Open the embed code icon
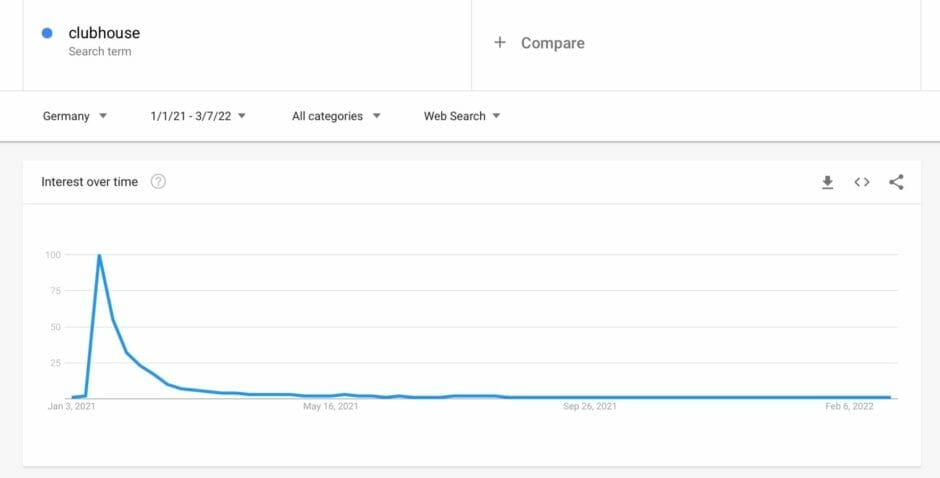Screen dimensions: 940x478 861,182
